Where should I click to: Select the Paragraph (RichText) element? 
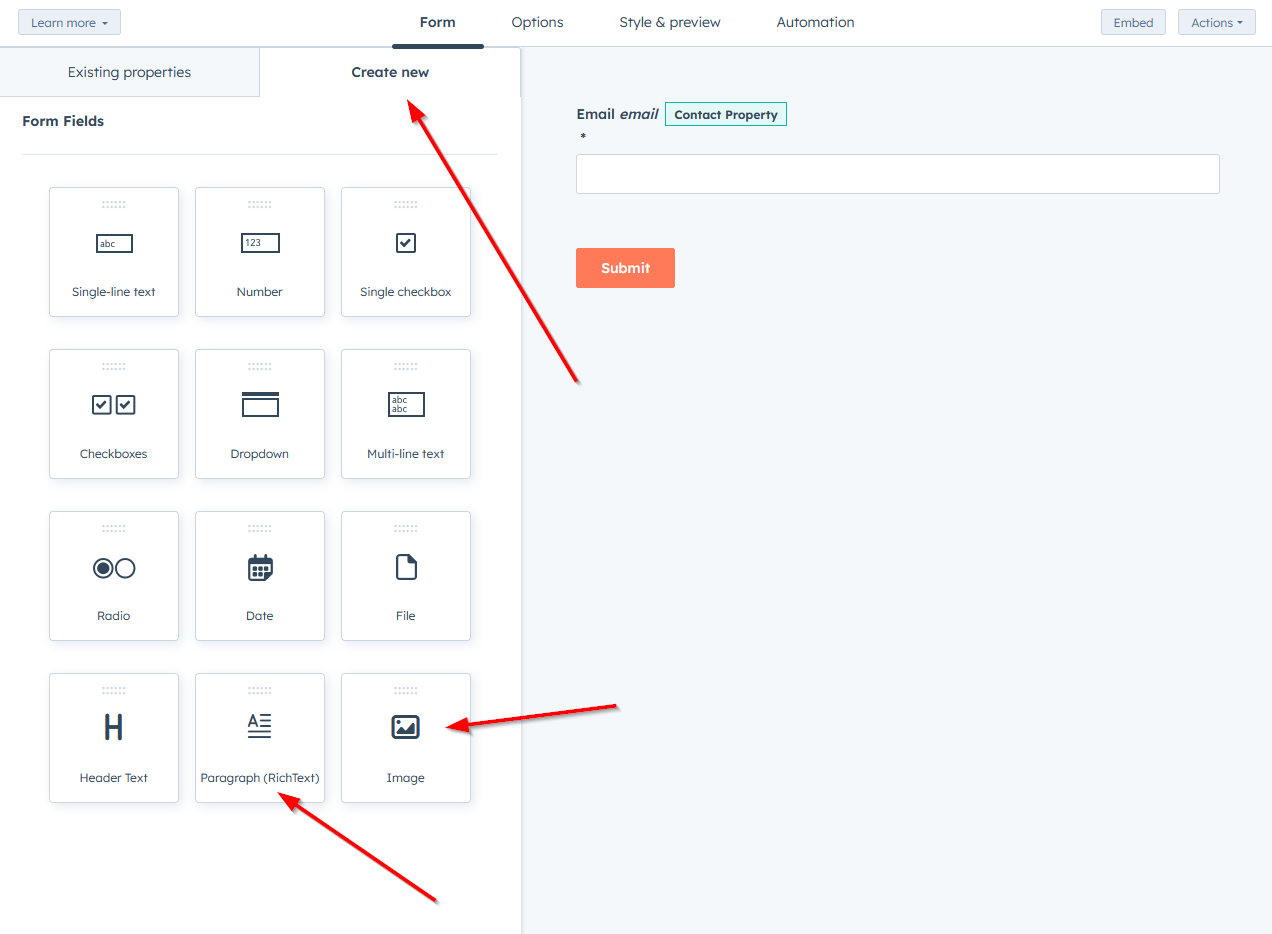pos(259,737)
